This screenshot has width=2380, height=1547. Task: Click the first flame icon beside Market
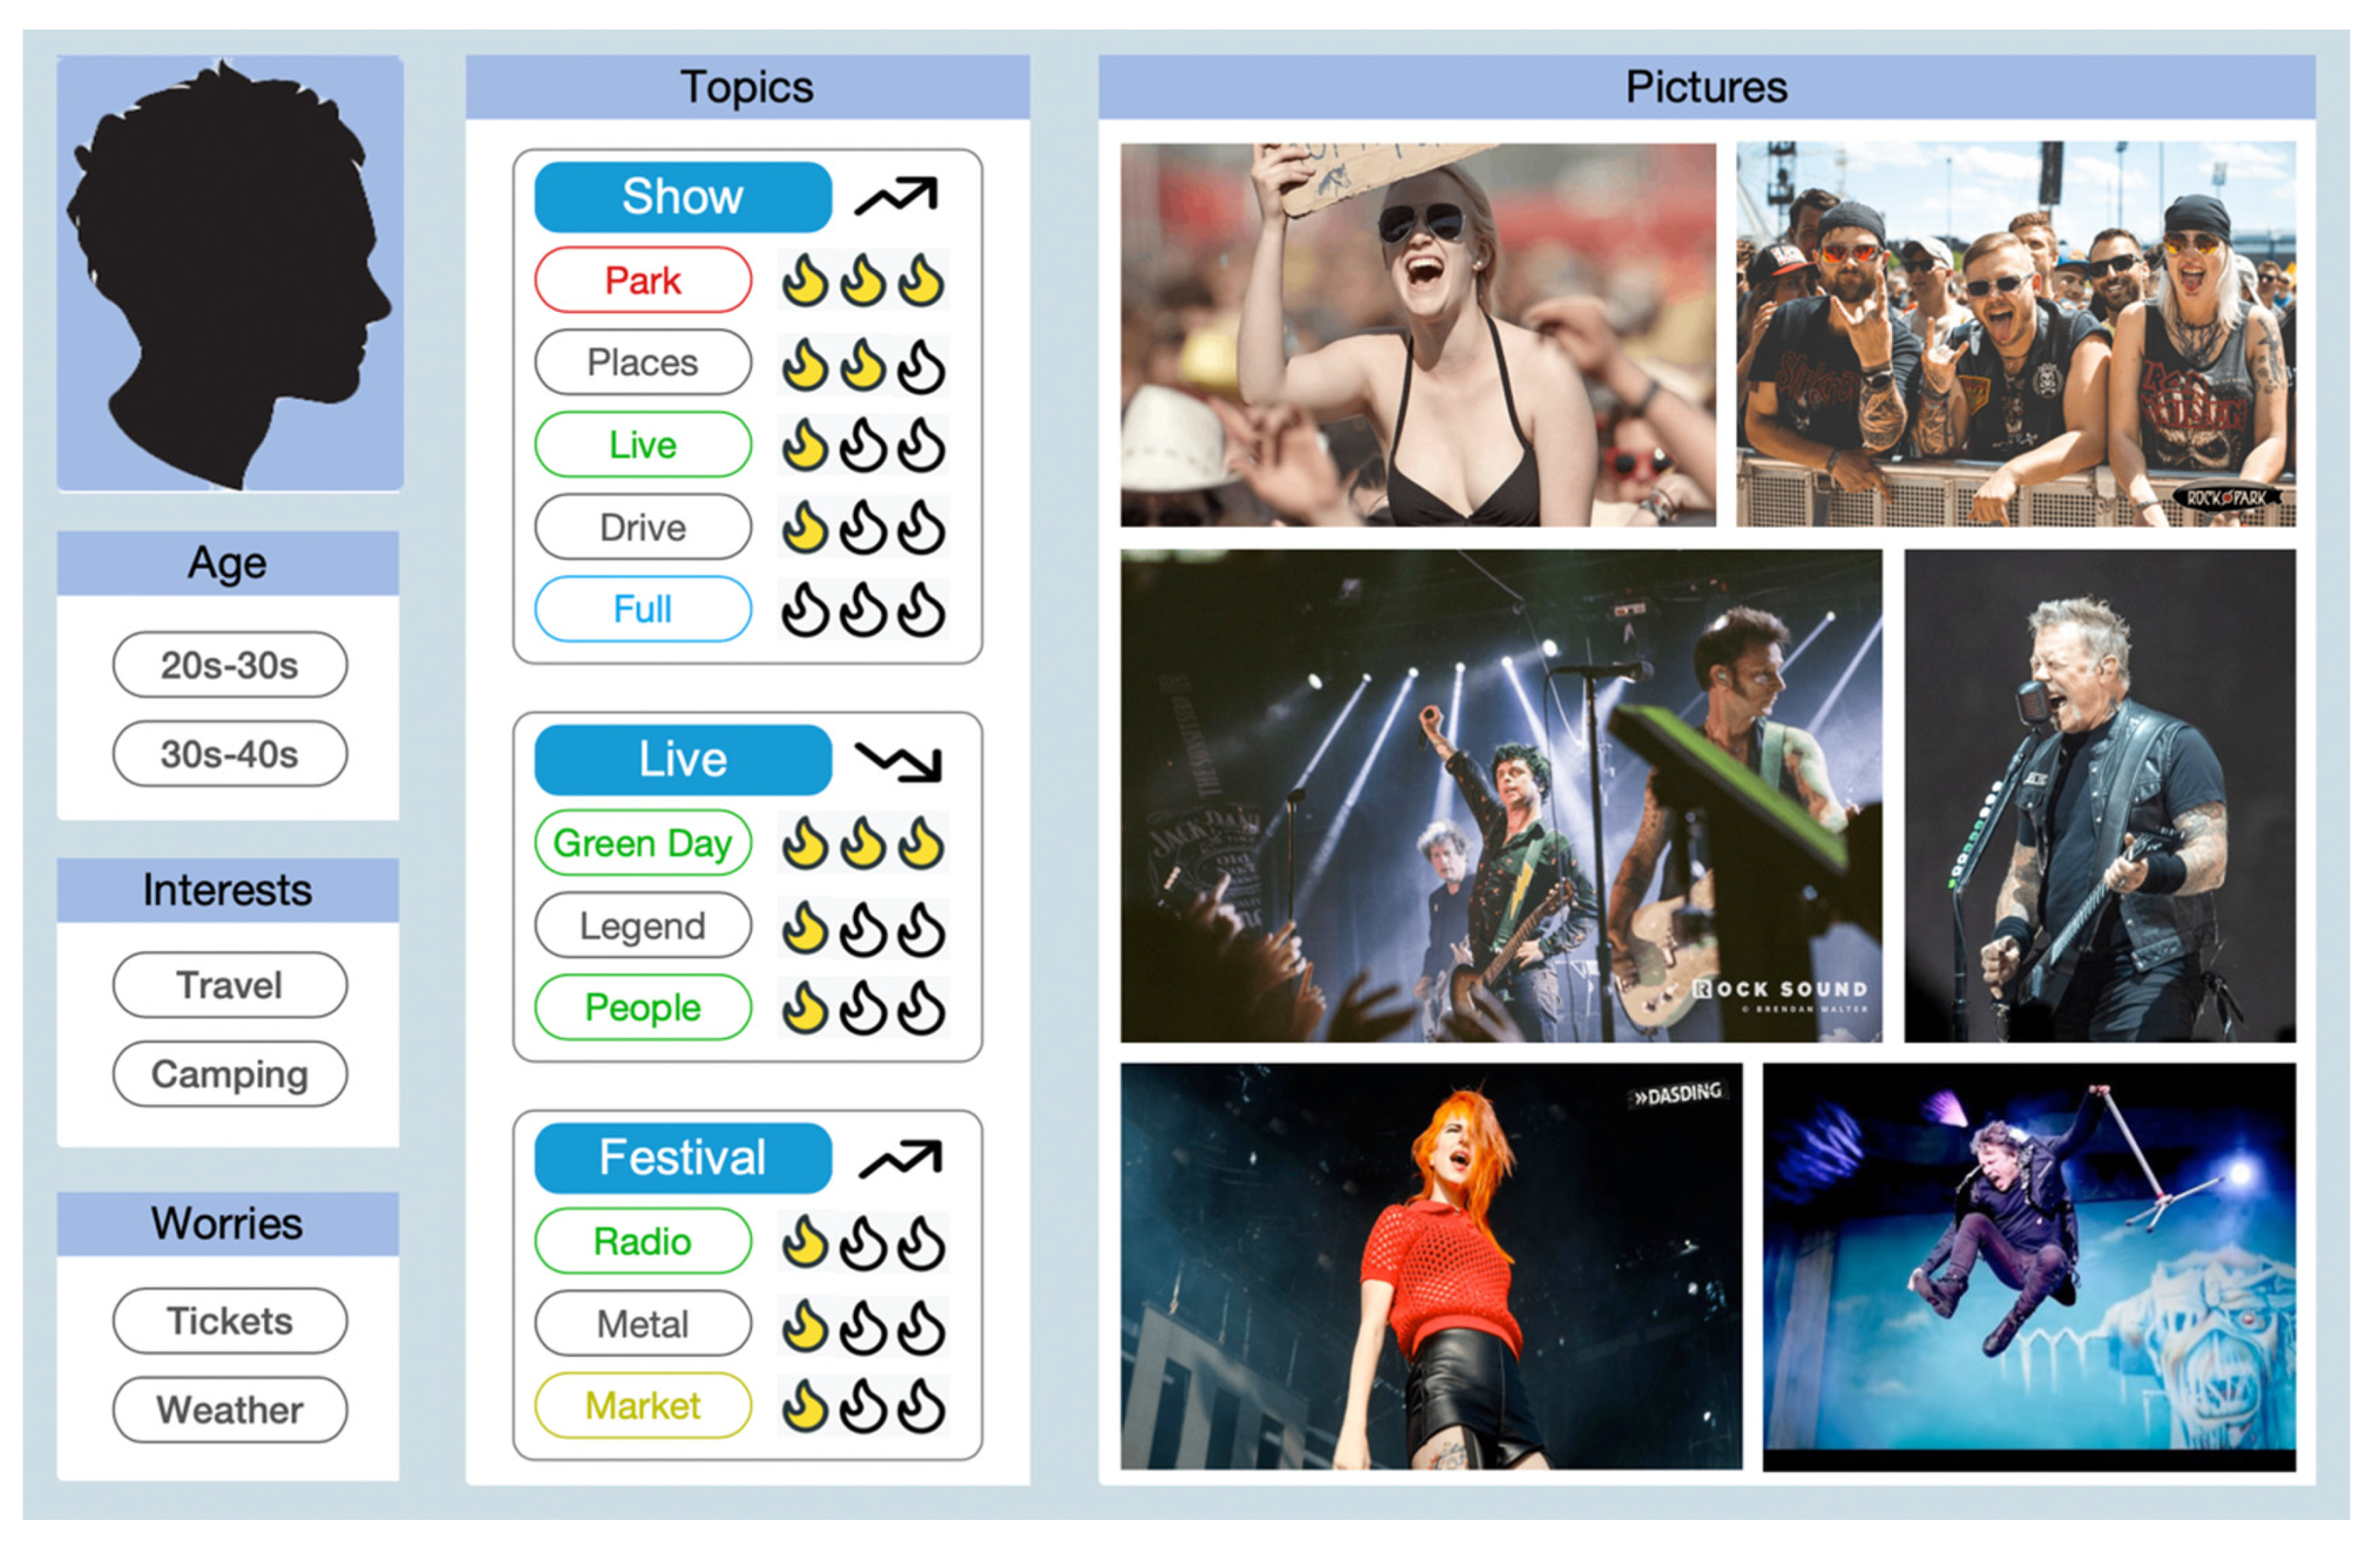[x=804, y=1406]
